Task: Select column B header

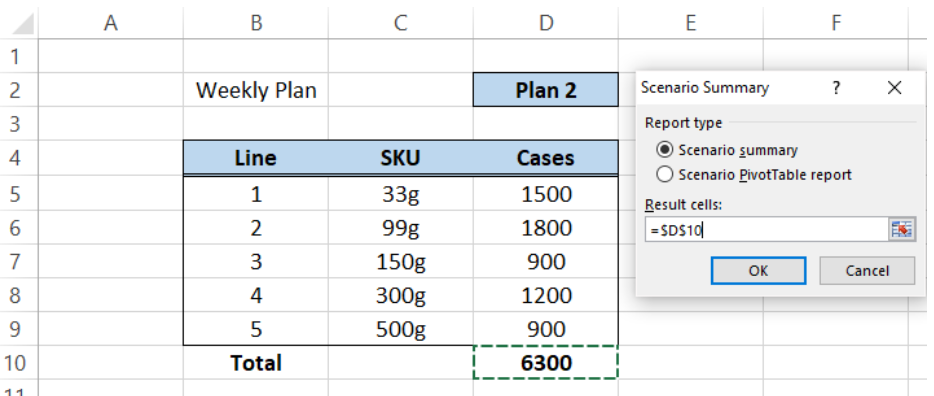Action: 256,23
